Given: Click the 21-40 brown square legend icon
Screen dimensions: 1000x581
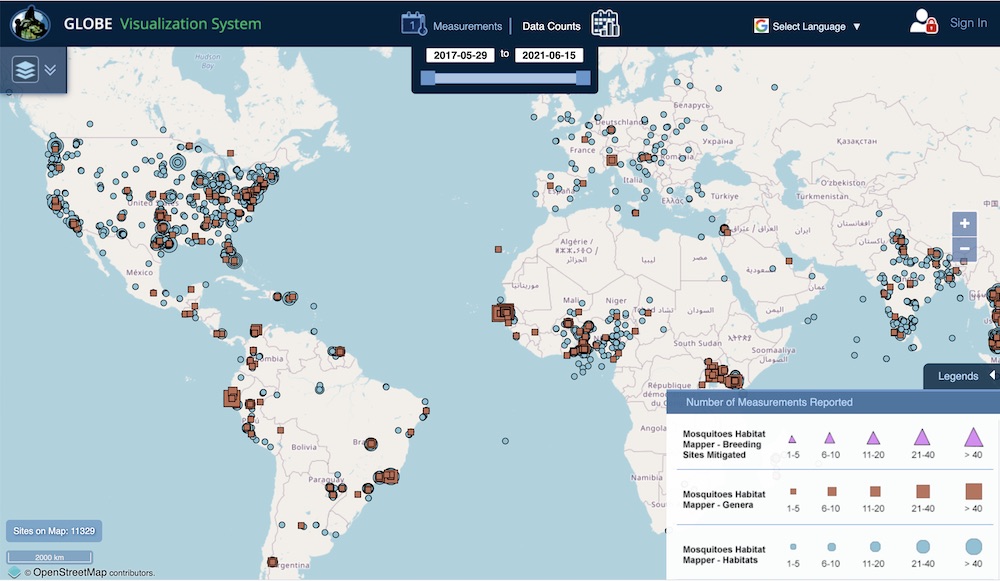Looking at the screenshot, I should pos(923,491).
